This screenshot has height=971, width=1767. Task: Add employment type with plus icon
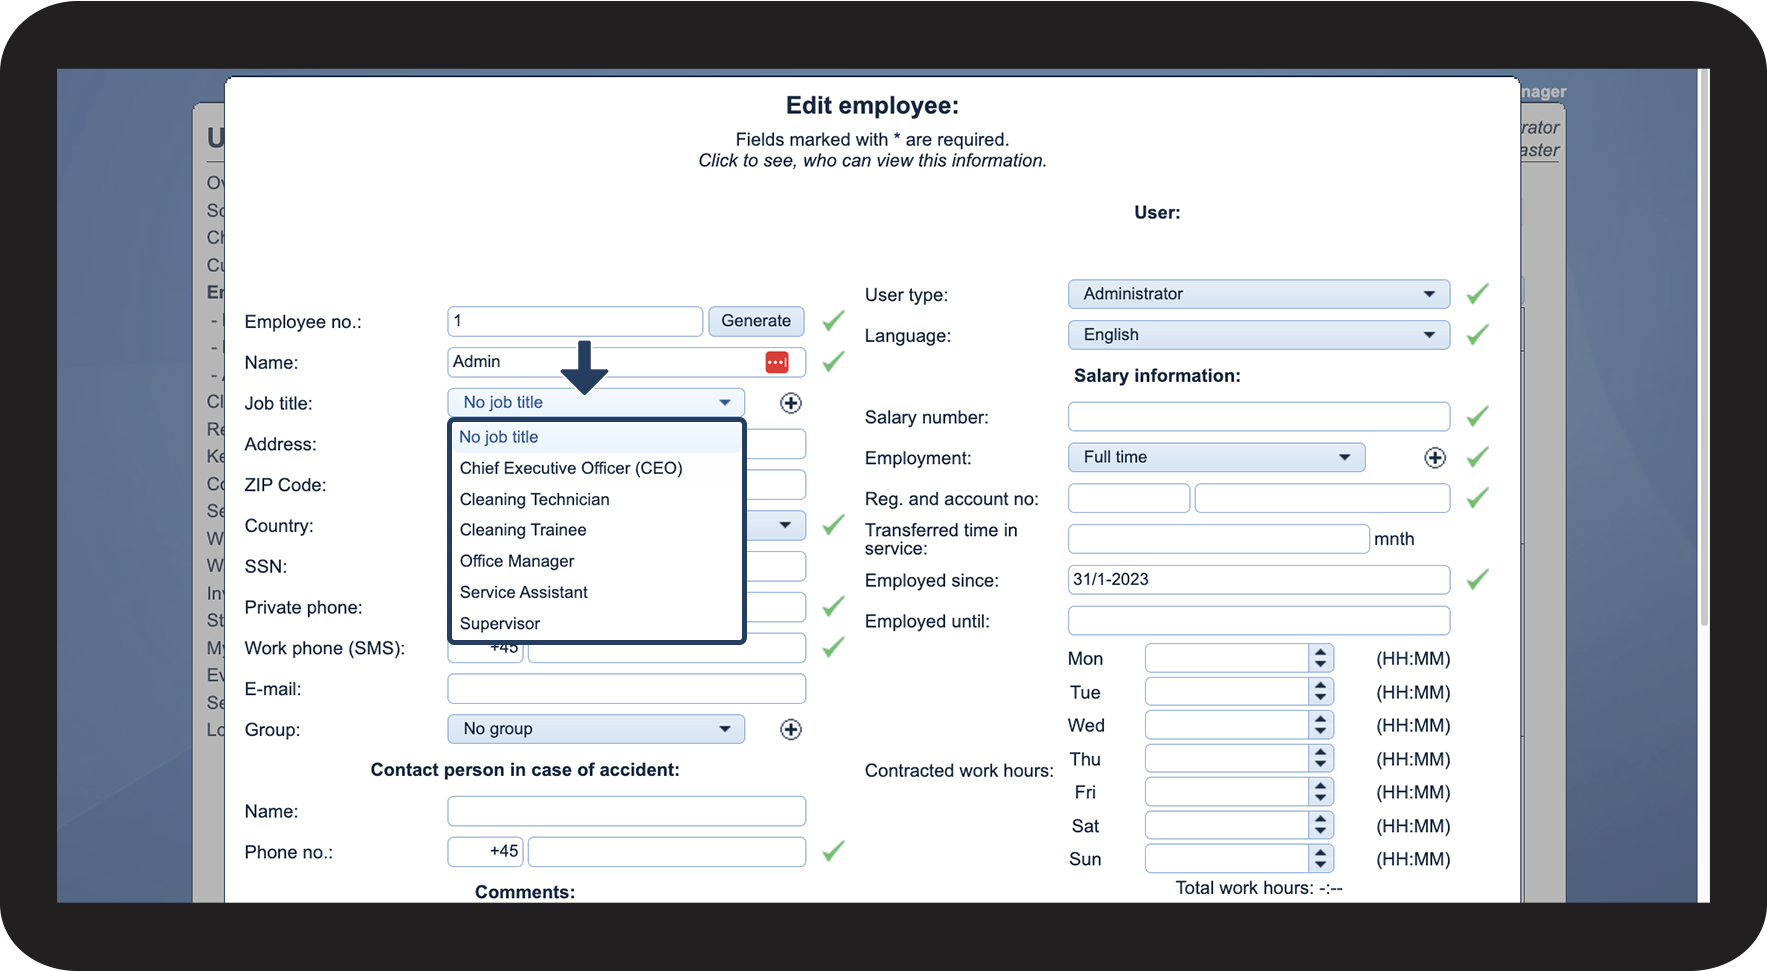click(1435, 457)
